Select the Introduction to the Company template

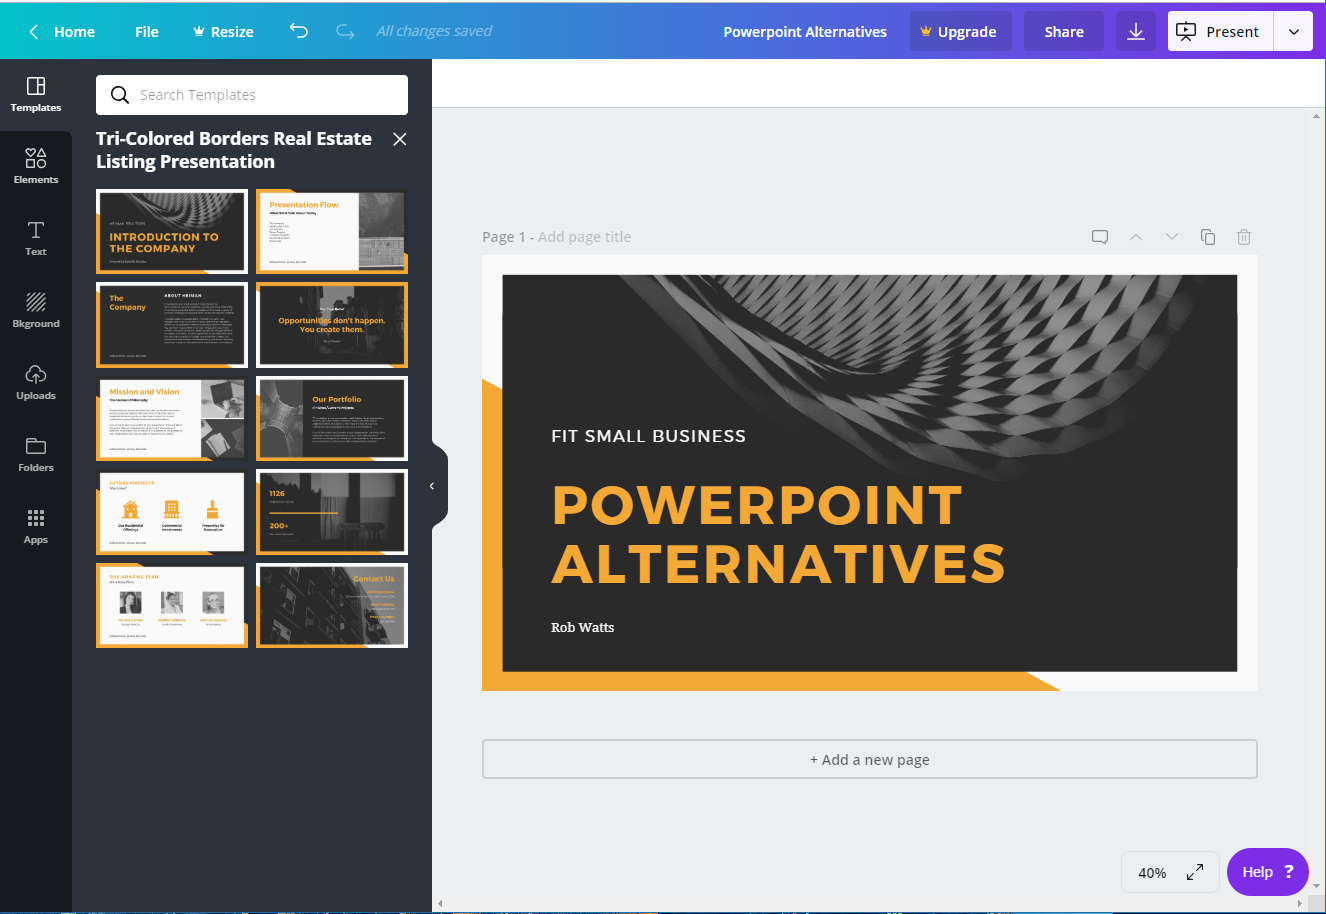tap(172, 231)
